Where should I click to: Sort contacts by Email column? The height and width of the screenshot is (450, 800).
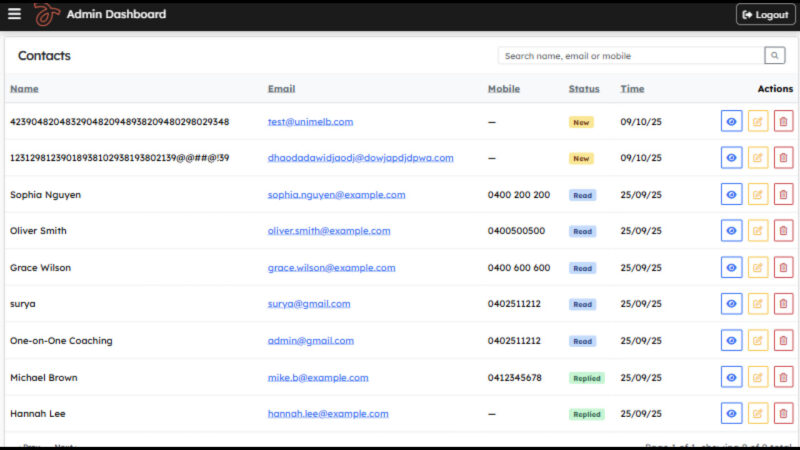[281, 89]
